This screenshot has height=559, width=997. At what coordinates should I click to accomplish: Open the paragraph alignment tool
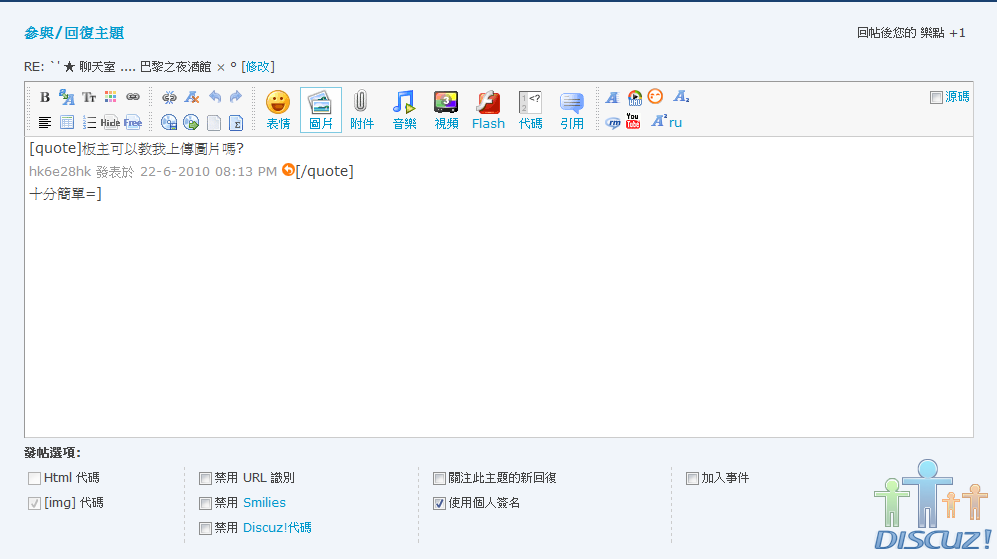click(45, 122)
